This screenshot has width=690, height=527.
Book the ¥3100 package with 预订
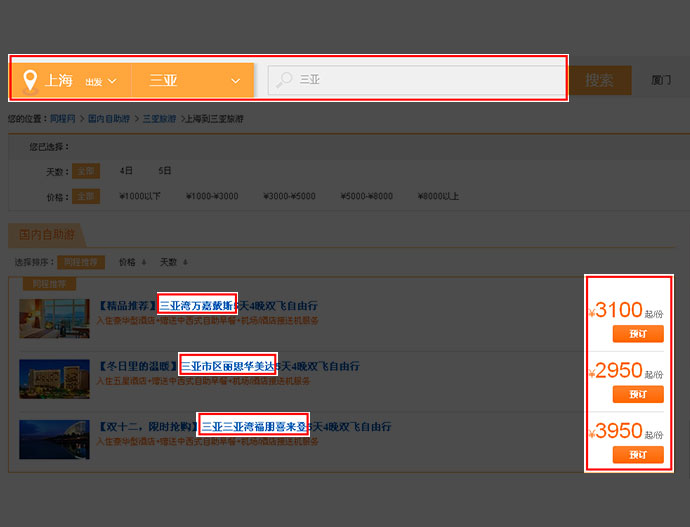pos(637,334)
